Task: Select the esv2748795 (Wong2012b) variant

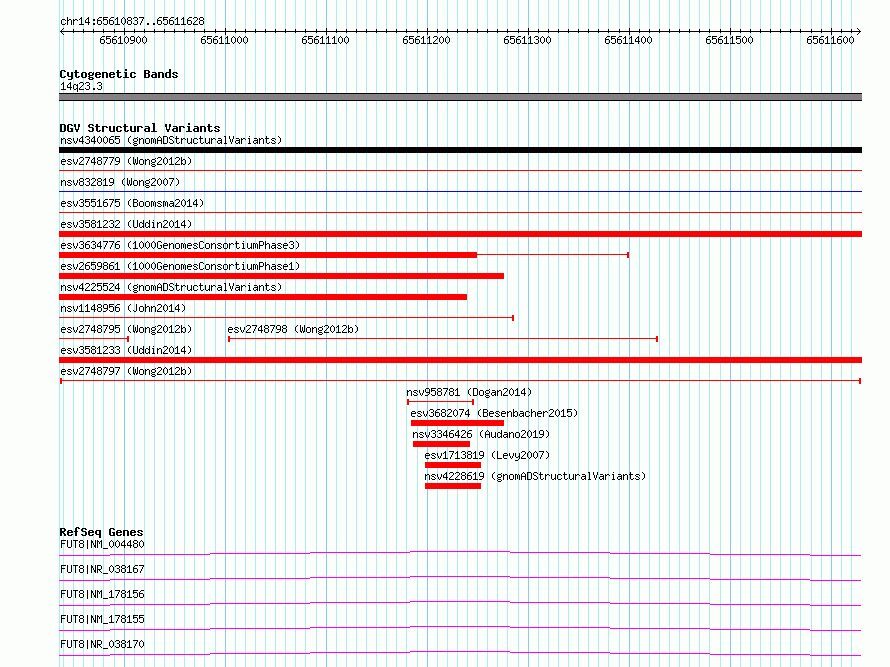Action: click(126, 329)
